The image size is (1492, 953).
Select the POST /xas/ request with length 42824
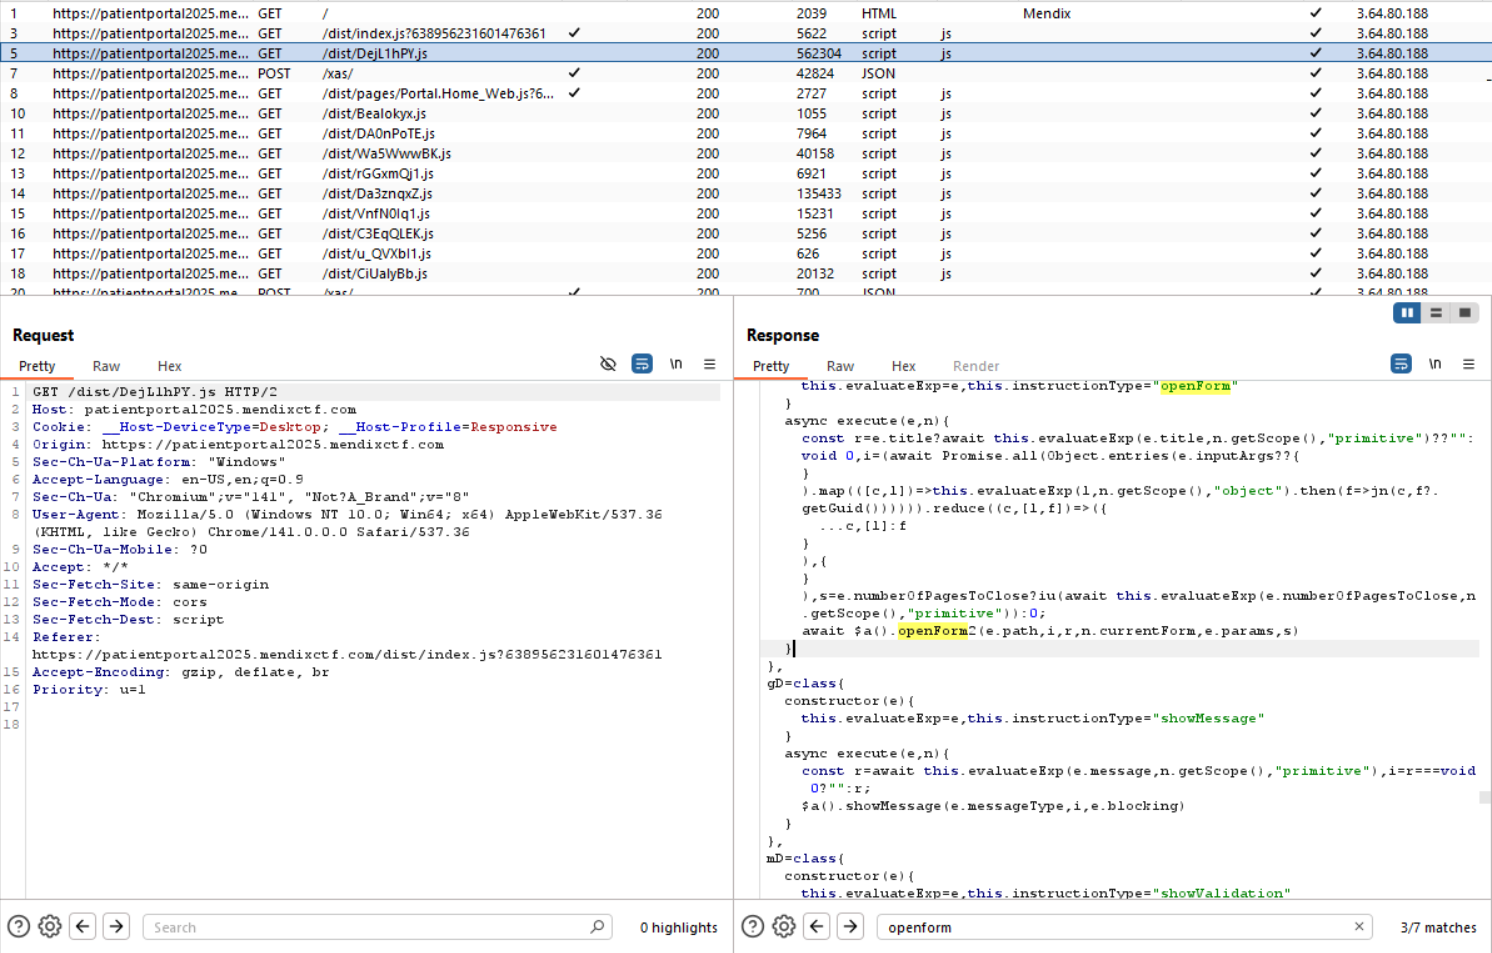746,73
